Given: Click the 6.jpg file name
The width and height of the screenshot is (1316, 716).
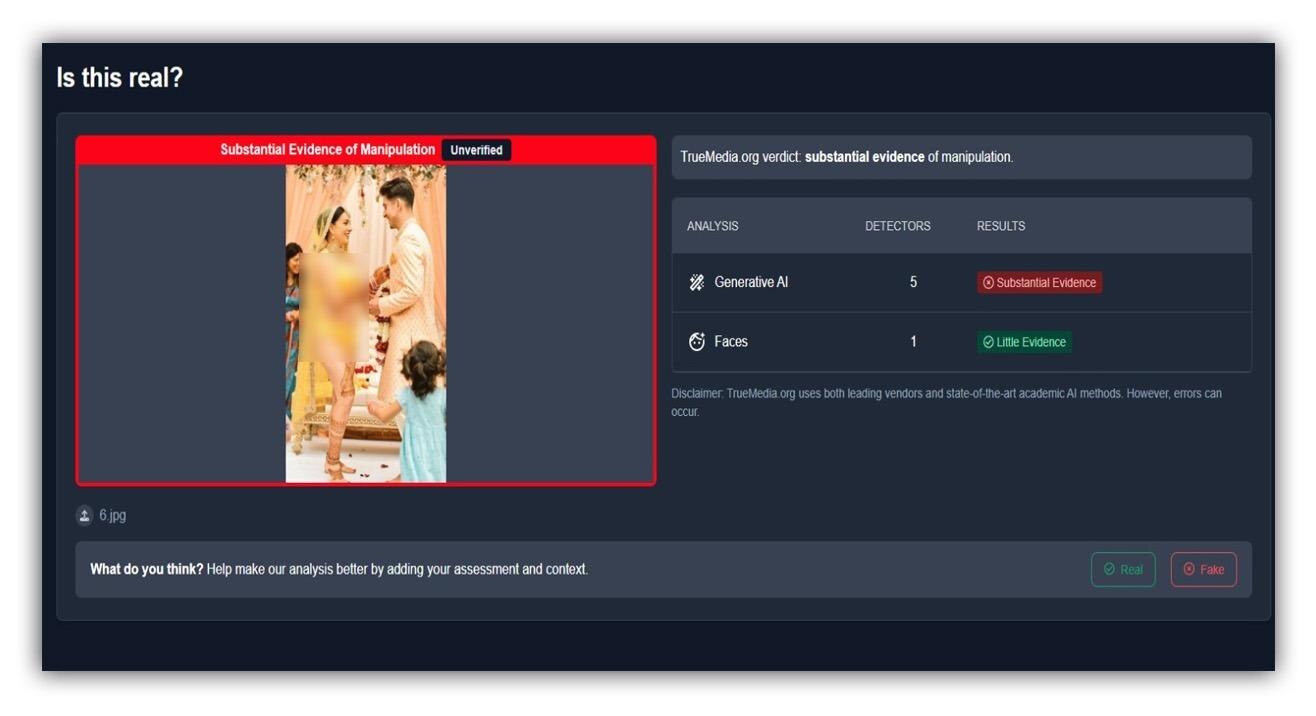Looking at the screenshot, I should (x=112, y=516).
